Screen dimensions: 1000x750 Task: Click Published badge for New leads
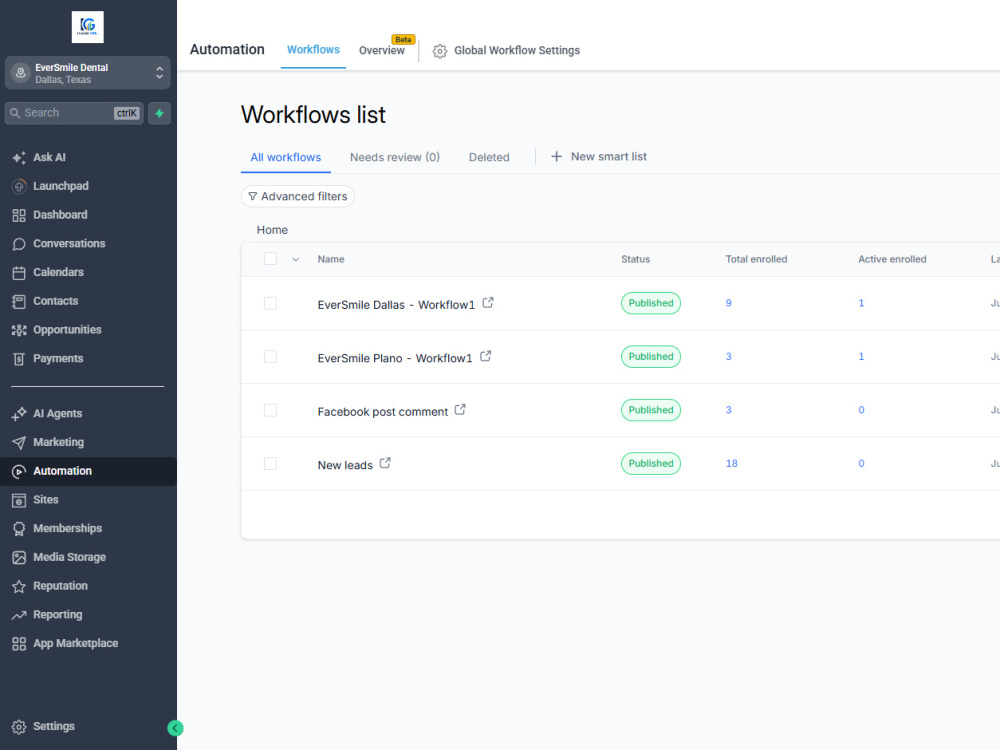coord(651,464)
